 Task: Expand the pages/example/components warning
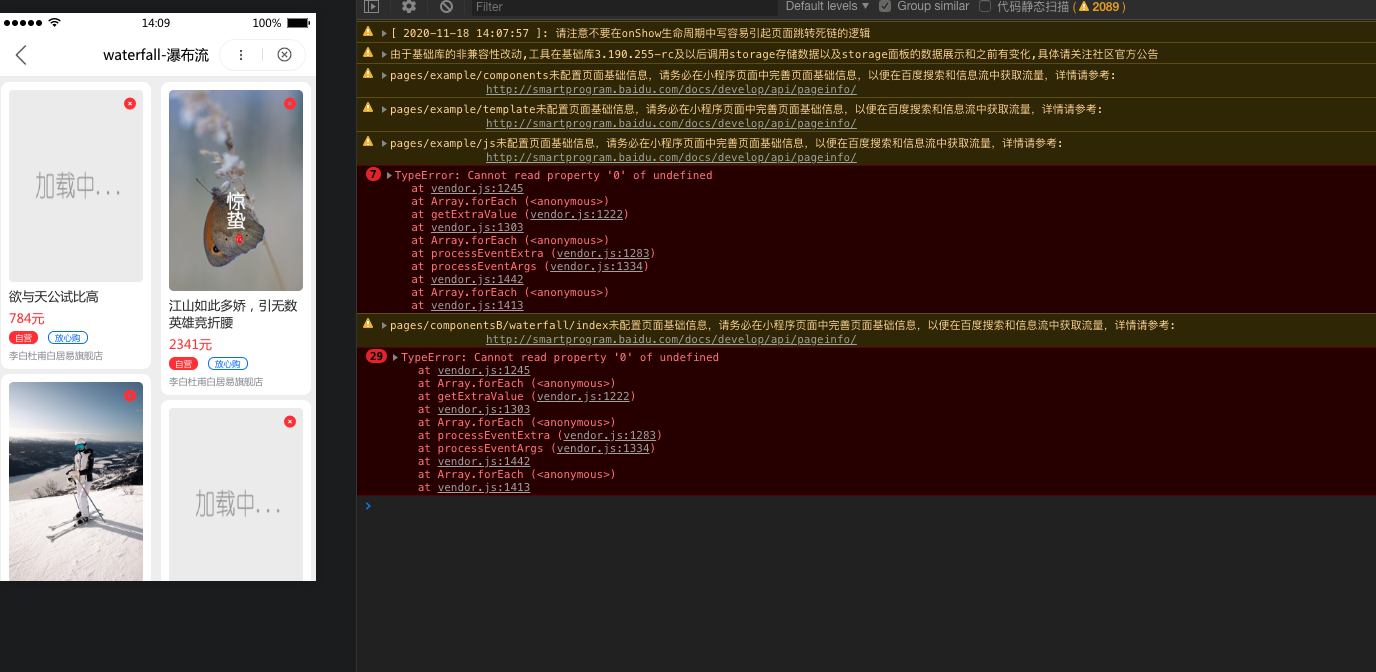(x=383, y=75)
